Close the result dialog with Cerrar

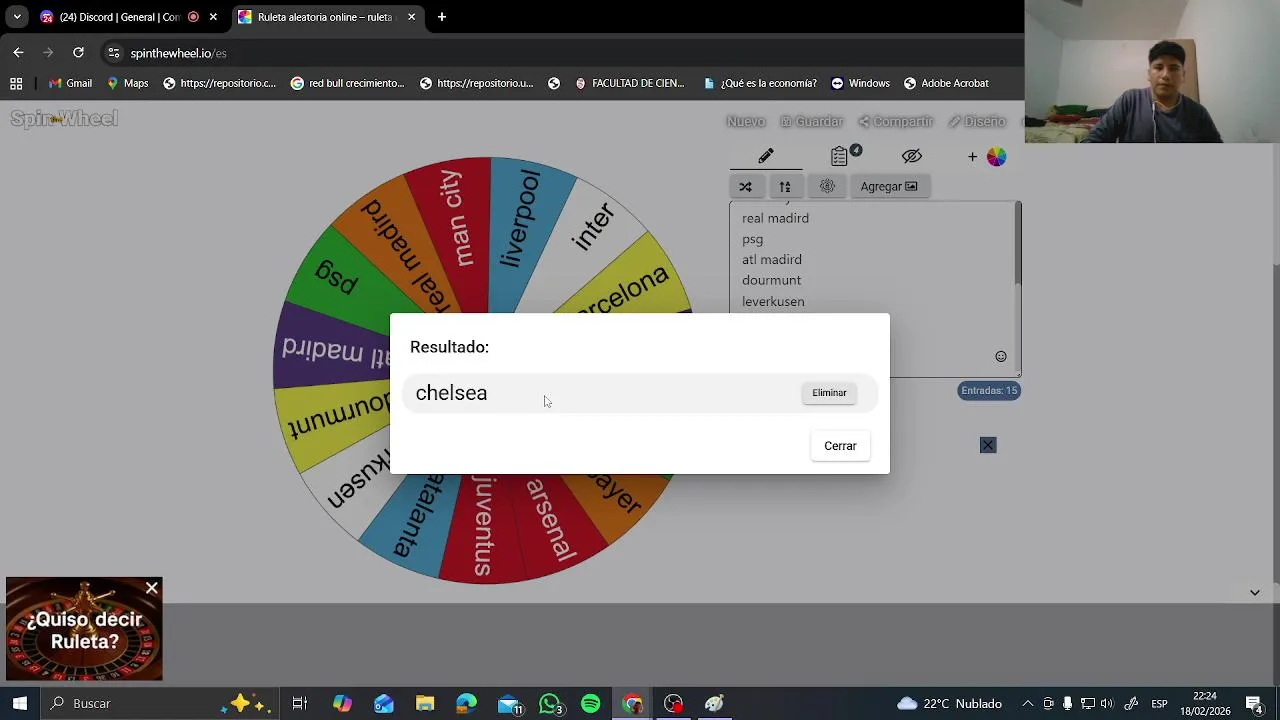840,446
